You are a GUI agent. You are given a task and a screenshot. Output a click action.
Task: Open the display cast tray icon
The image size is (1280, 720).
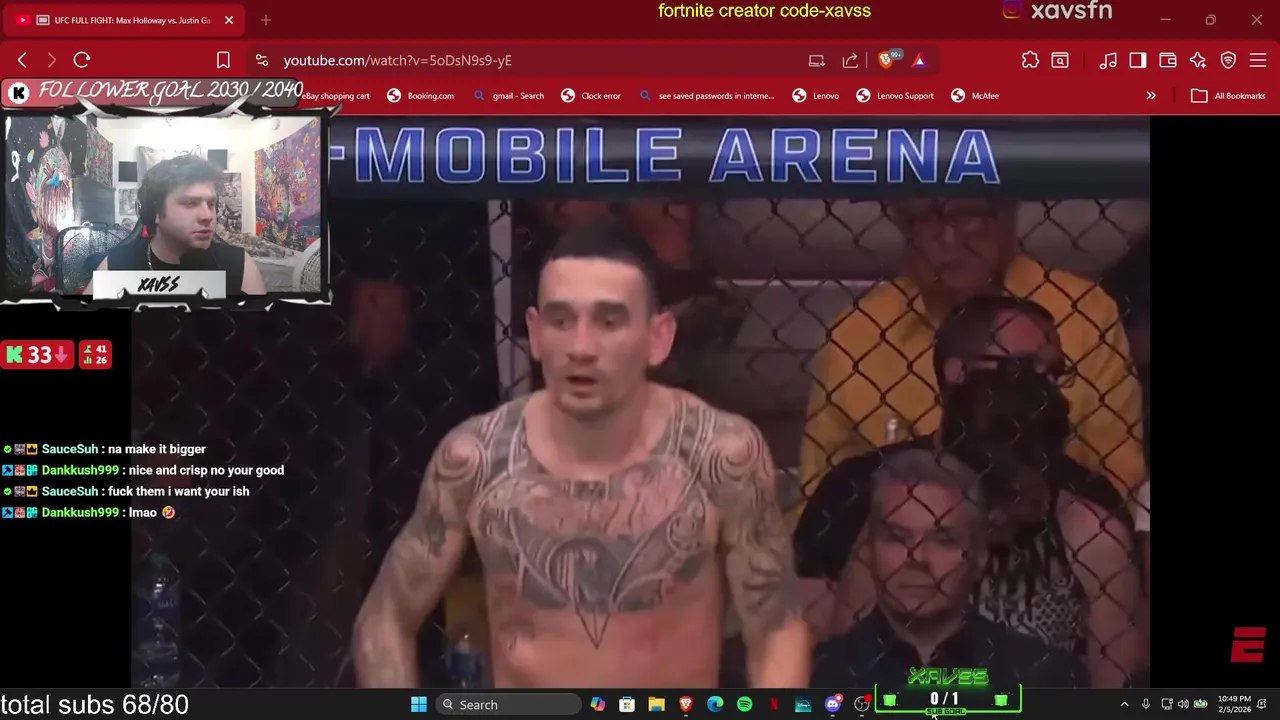coord(1167,705)
